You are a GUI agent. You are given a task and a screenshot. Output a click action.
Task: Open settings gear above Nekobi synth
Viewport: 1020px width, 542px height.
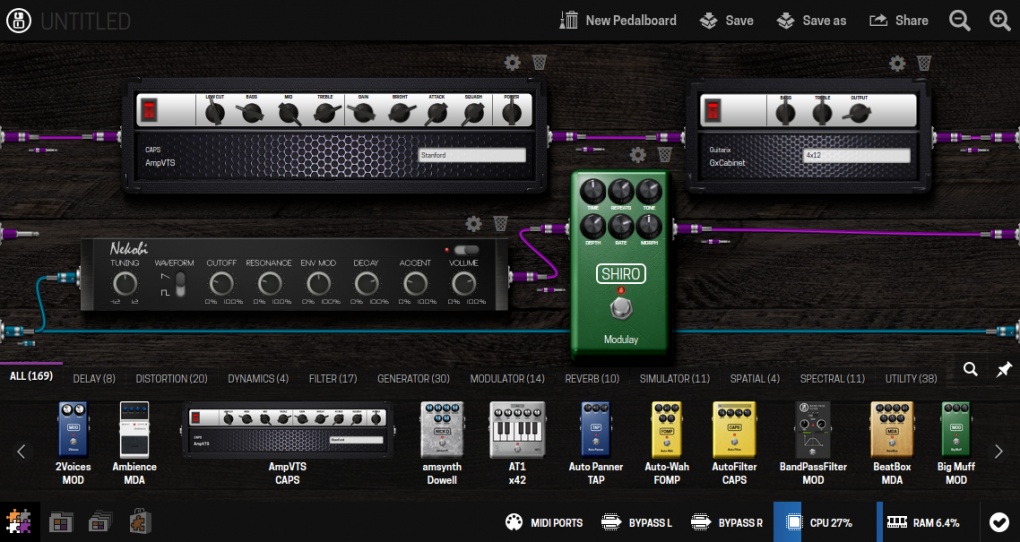tap(474, 224)
